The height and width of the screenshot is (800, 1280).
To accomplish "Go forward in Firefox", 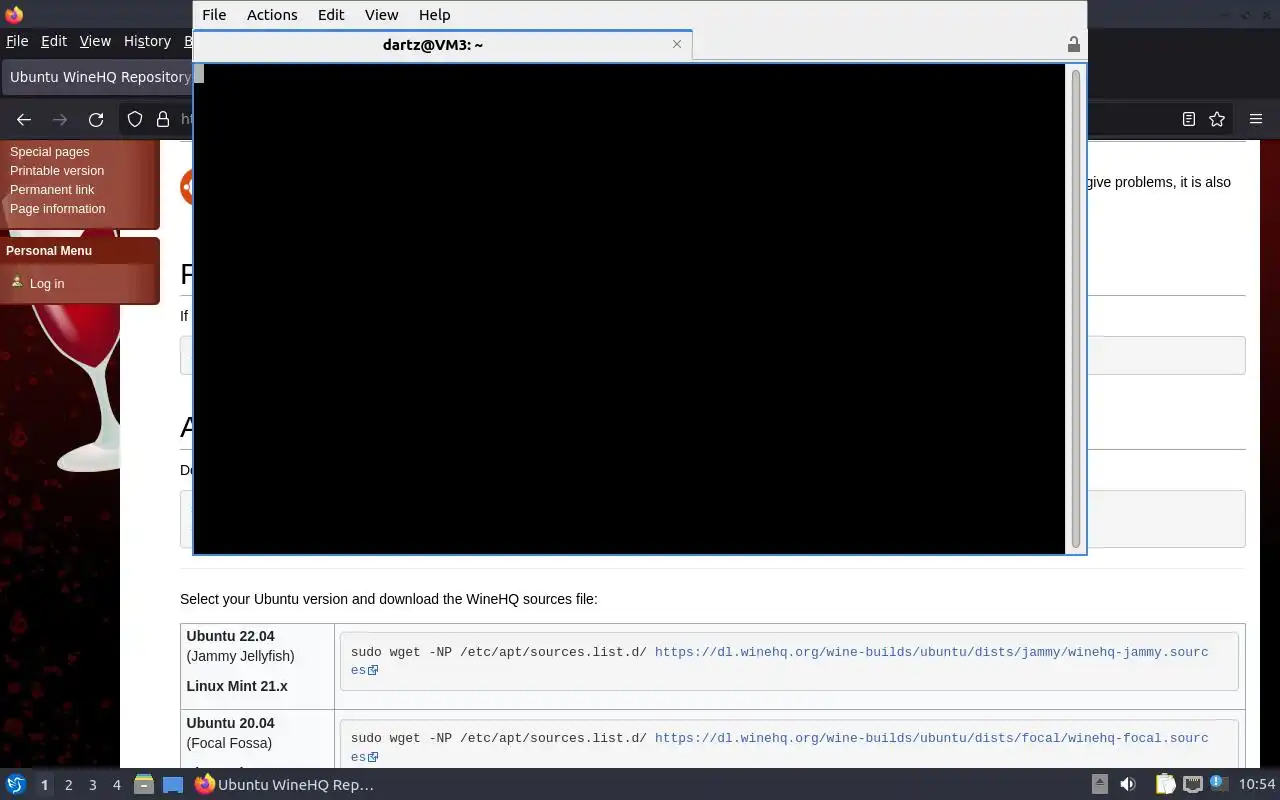I will 60,119.
